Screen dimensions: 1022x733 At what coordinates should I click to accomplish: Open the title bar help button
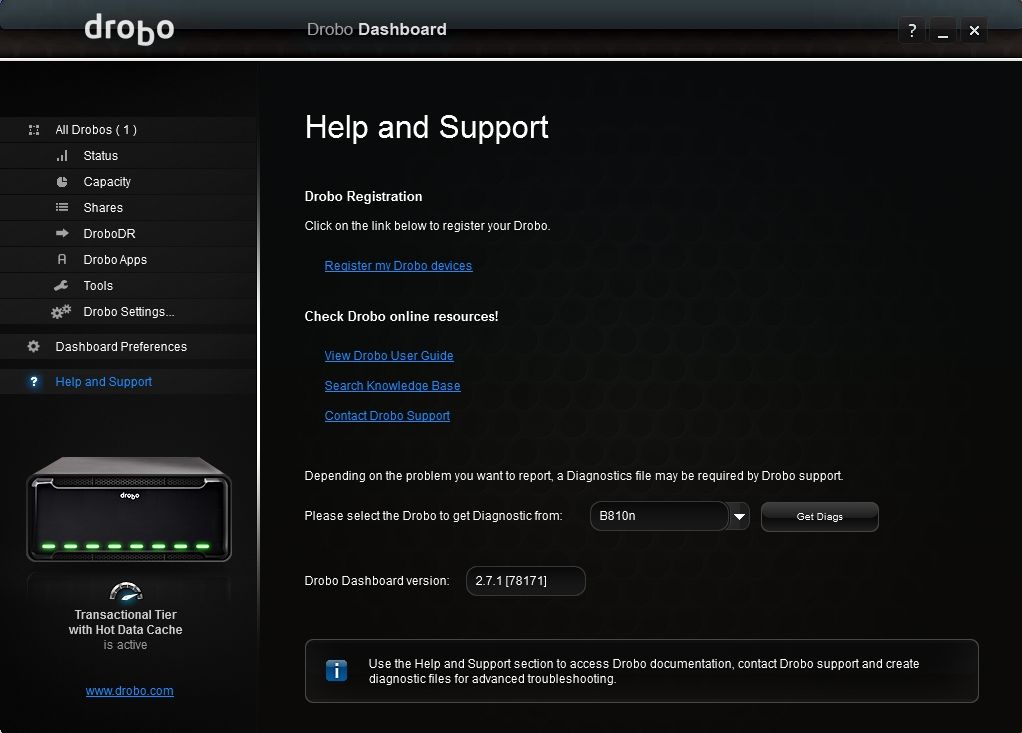point(911,30)
